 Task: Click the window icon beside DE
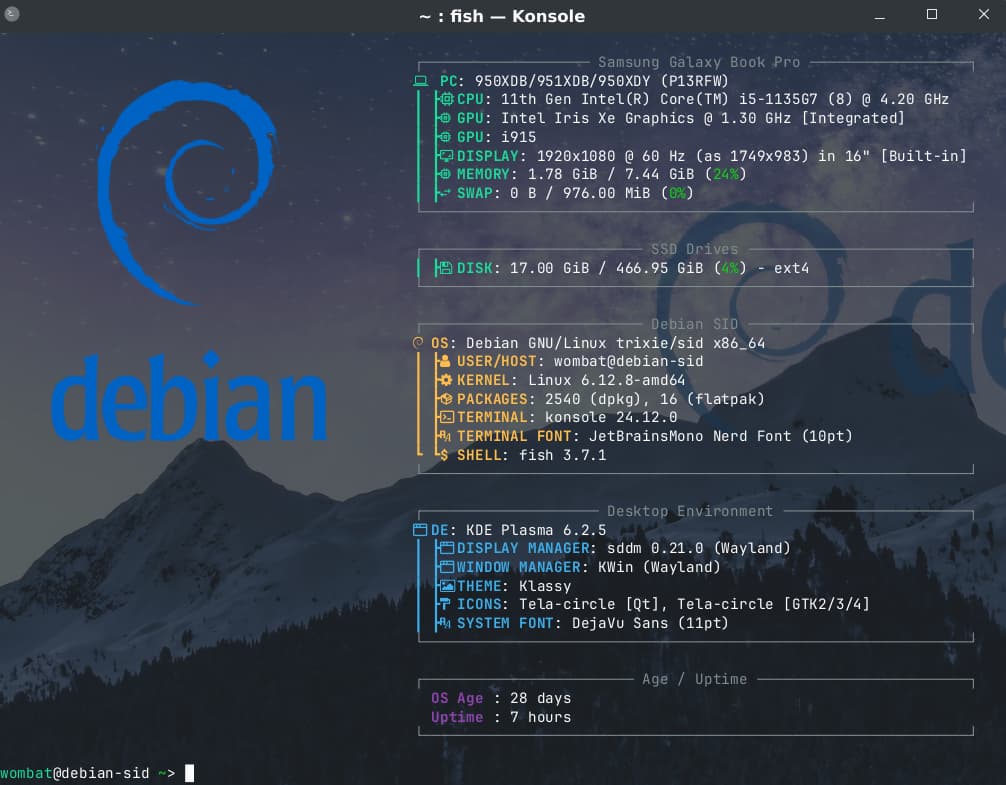pos(420,530)
